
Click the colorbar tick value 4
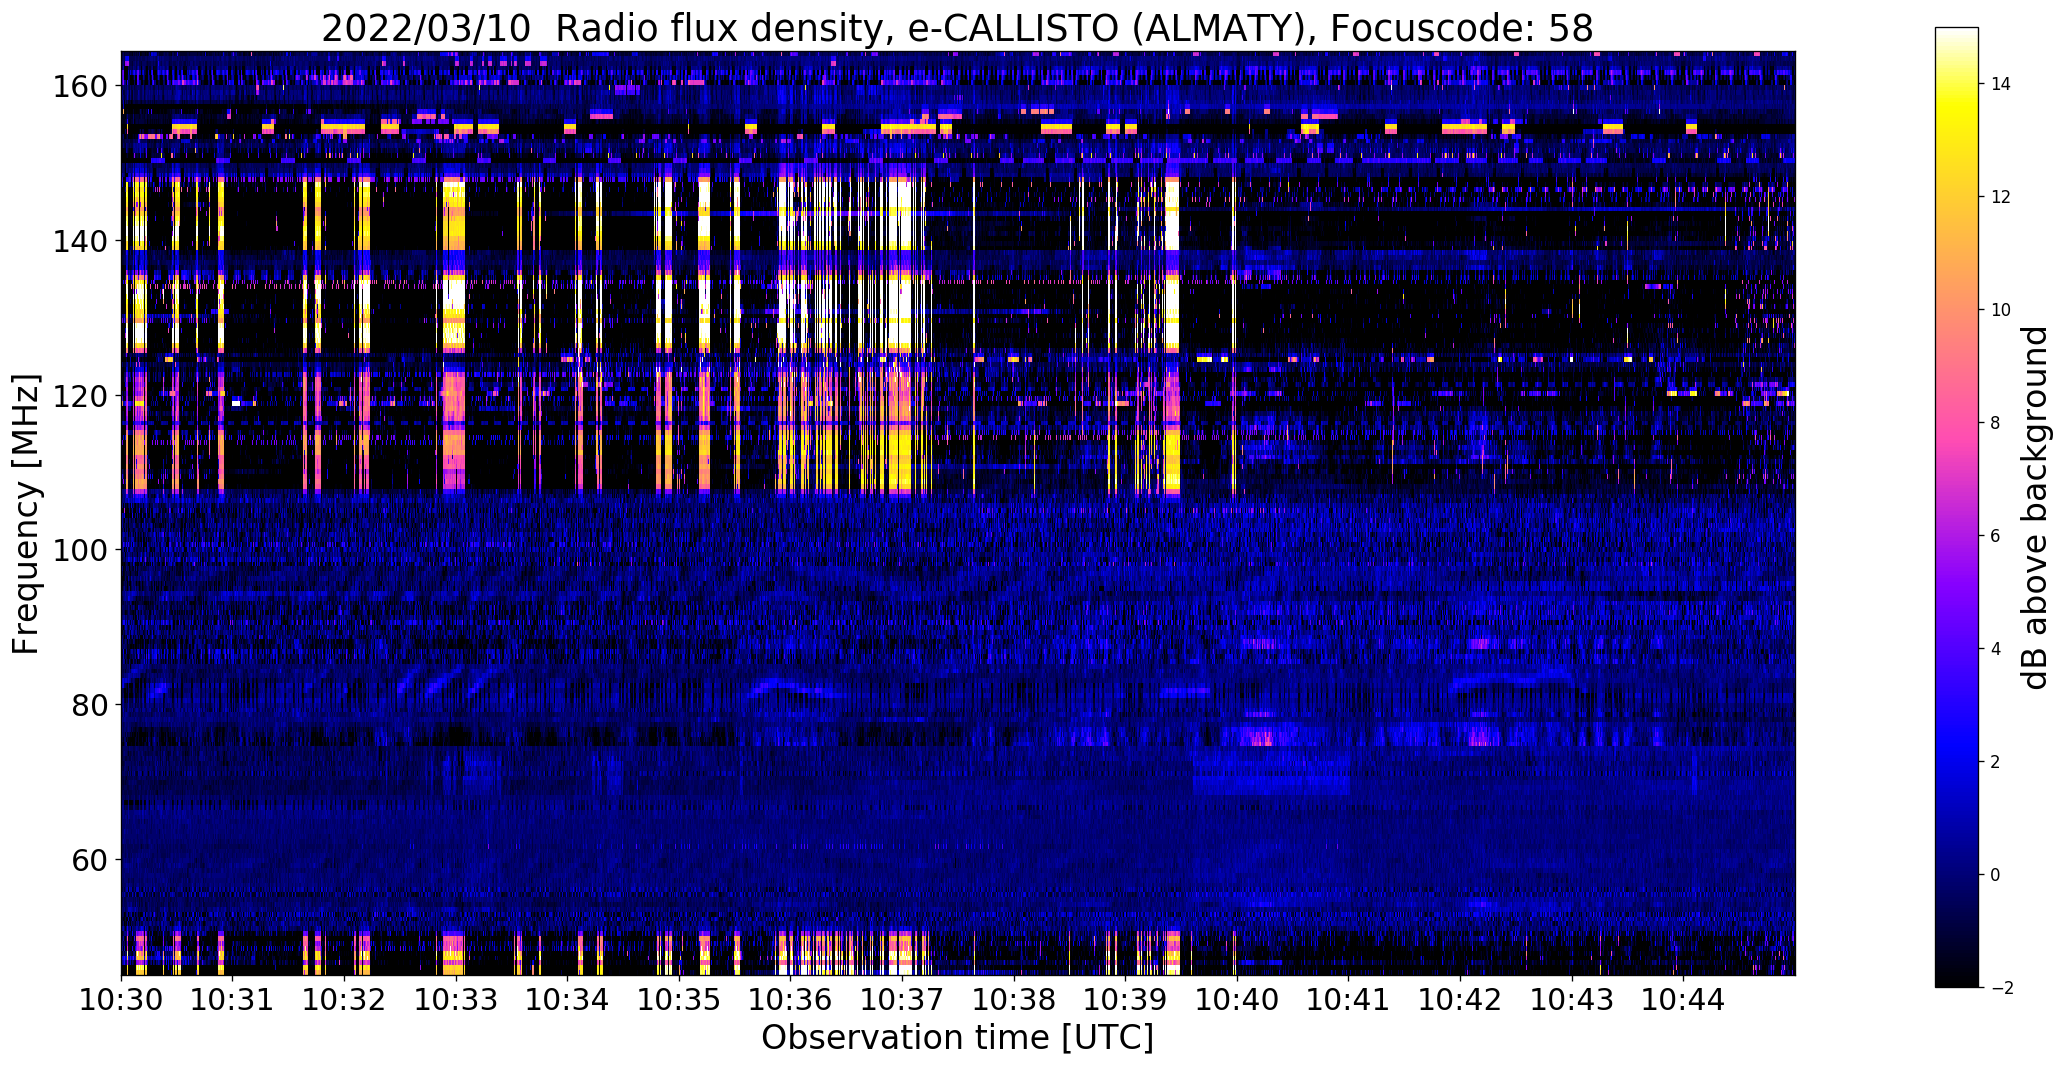(1996, 649)
